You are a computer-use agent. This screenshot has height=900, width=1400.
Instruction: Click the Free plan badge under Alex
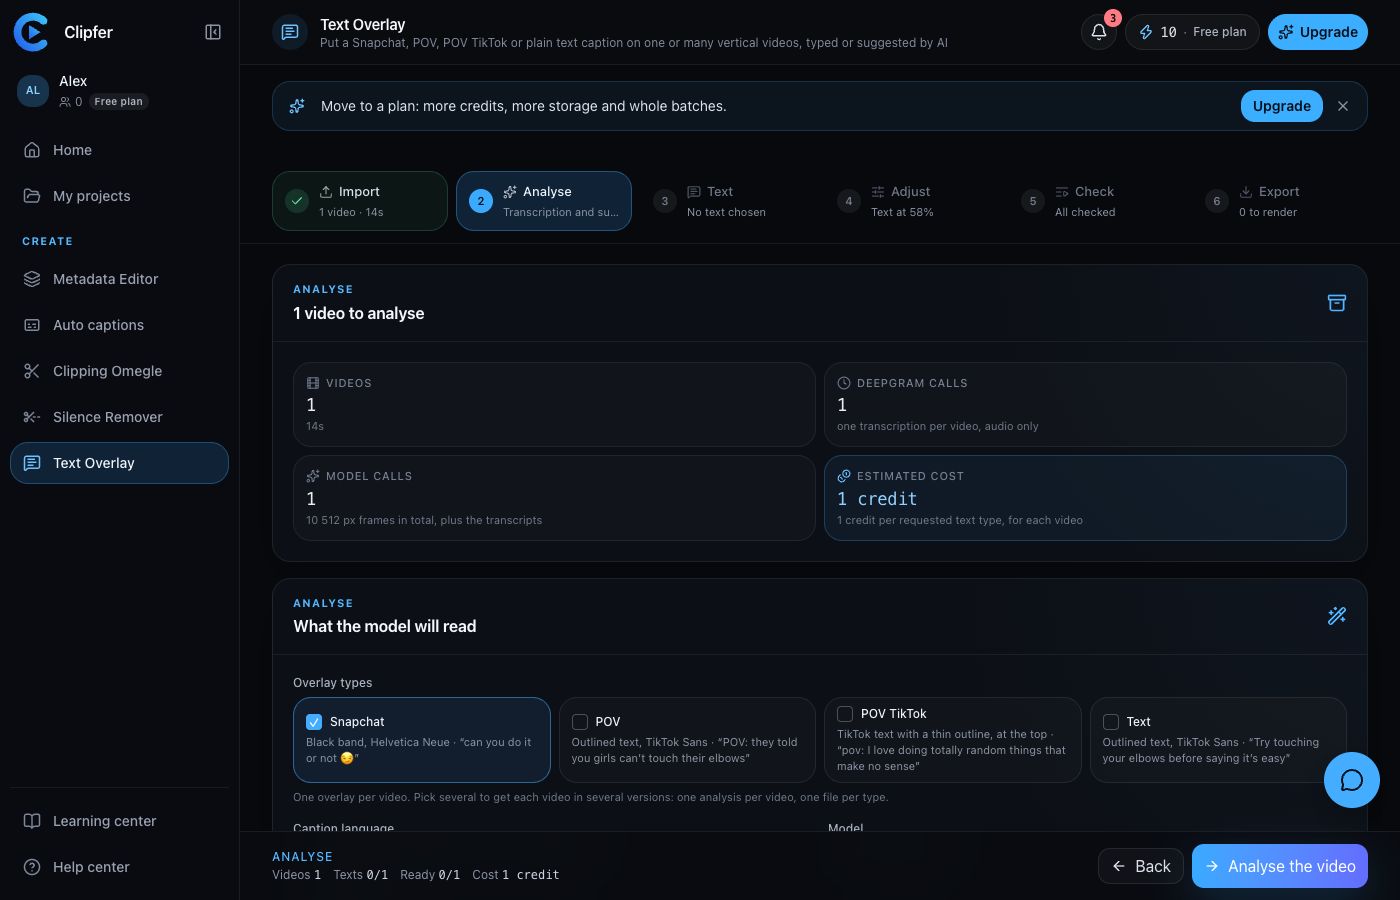(118, 101)
